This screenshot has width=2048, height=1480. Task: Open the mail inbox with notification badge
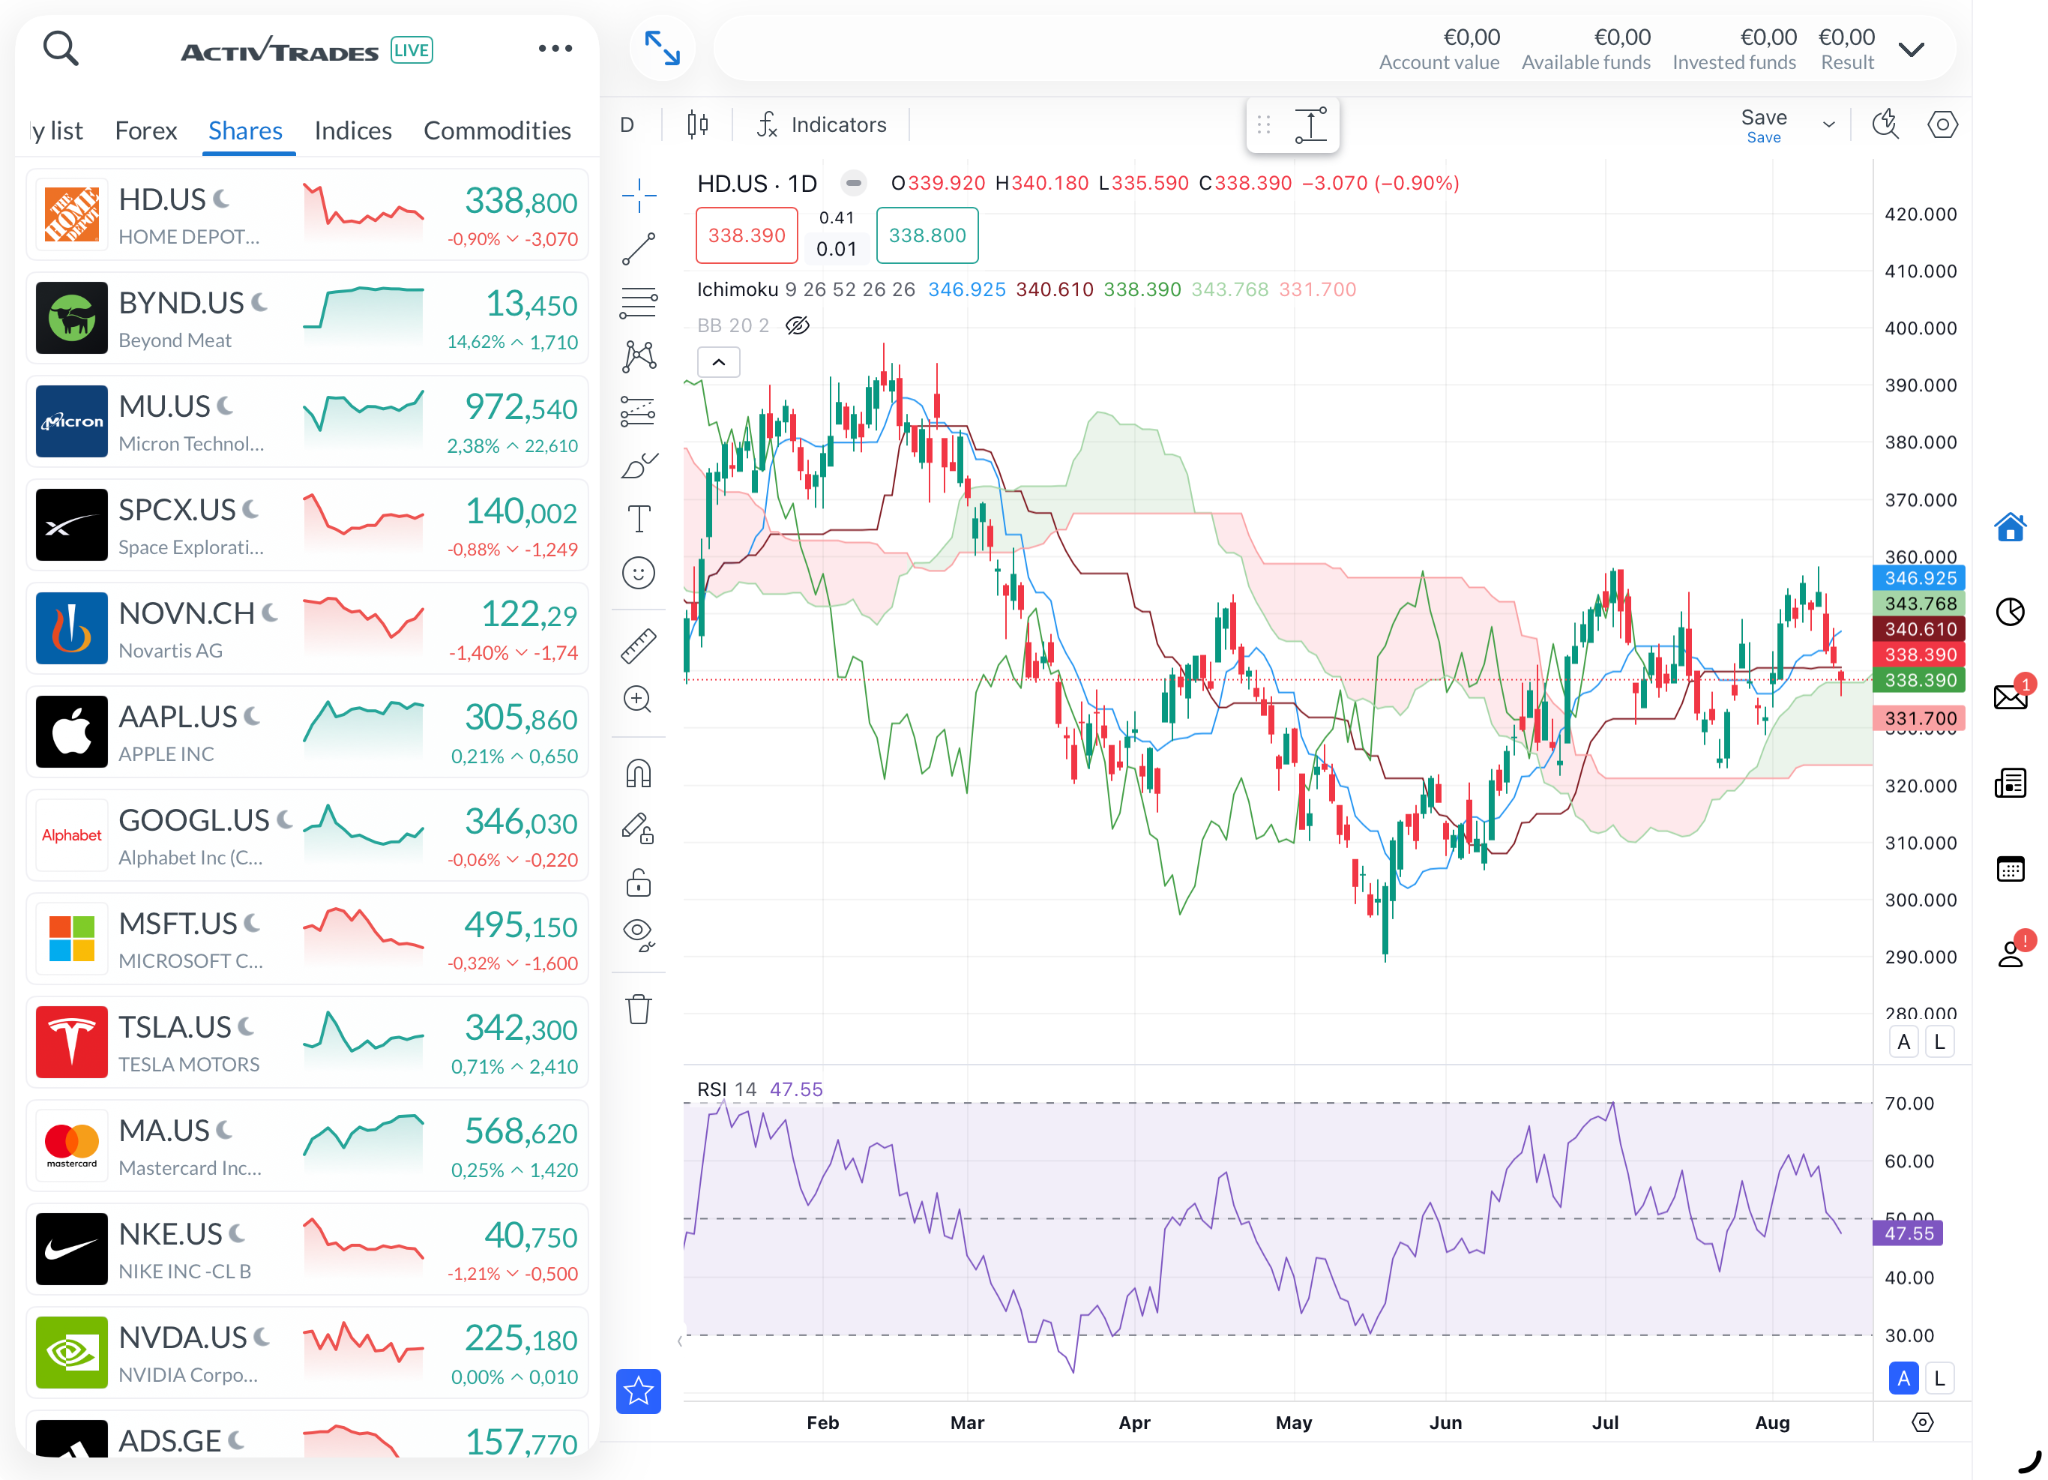(2010, 696)
